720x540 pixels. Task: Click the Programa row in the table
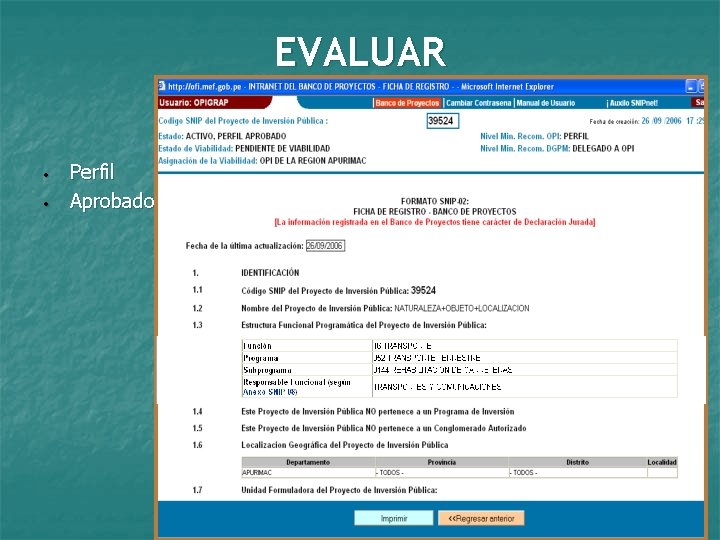point(459,358)
